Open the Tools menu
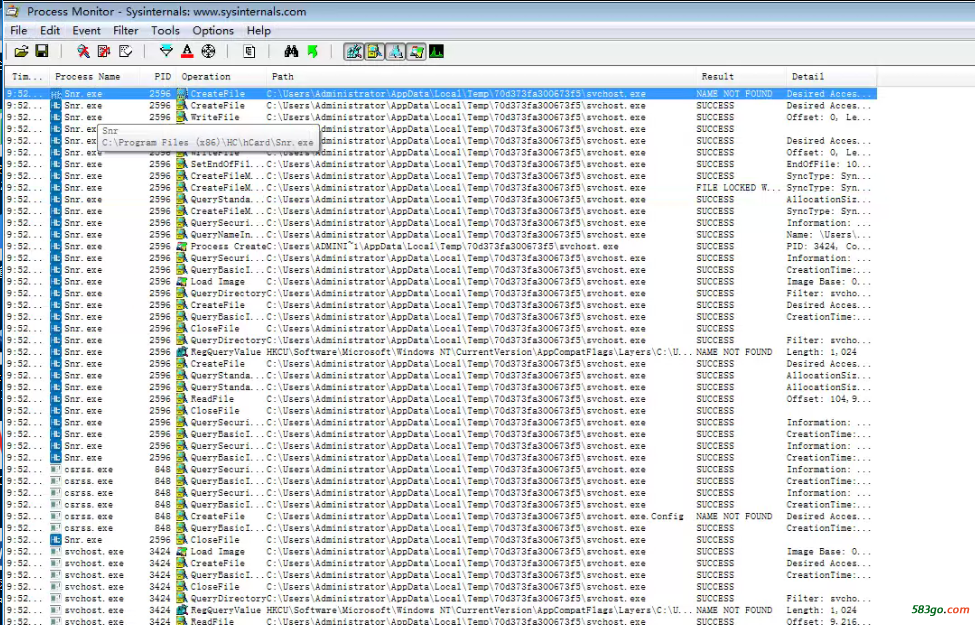The image size is (975, 625). [165, 30]
